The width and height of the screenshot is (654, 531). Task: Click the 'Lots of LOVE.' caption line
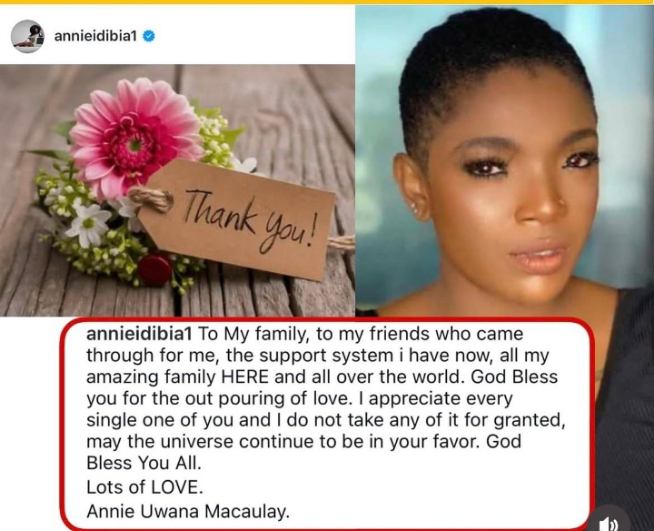(x=145, y=487)
